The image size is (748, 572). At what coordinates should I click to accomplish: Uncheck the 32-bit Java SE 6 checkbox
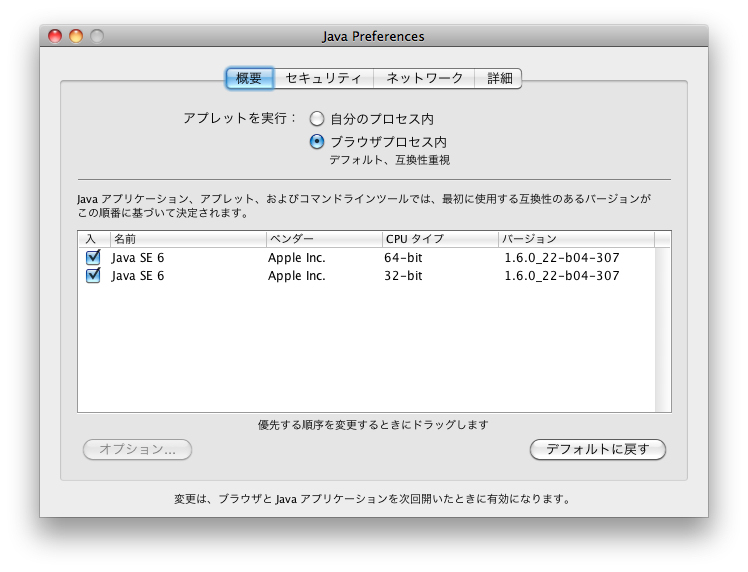pyautogui.click(x=93, y=276)
